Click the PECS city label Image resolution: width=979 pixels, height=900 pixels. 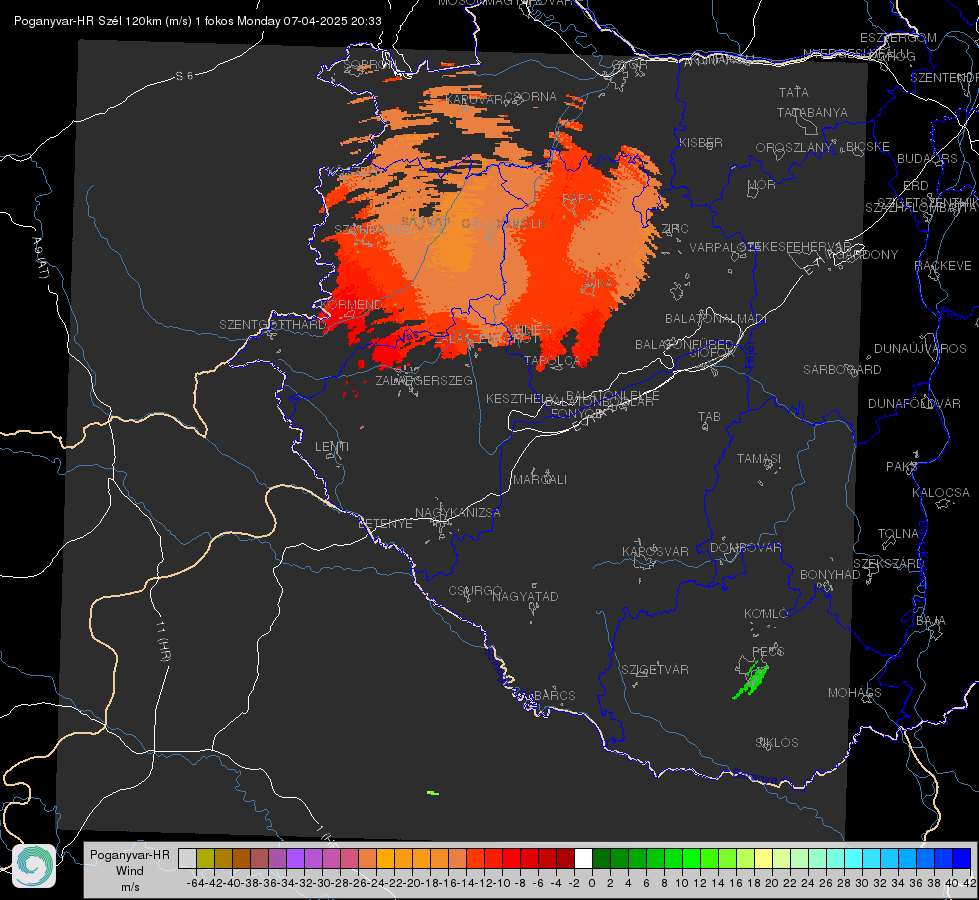[x=768, y=652]
